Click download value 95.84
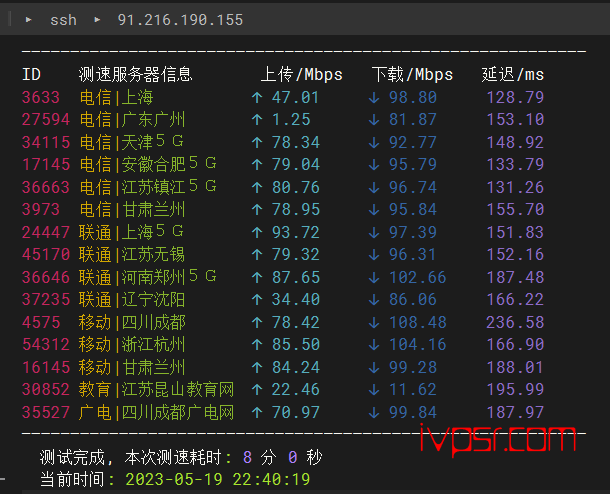Screen dimensions: 610x494 (x=413, y=210)
